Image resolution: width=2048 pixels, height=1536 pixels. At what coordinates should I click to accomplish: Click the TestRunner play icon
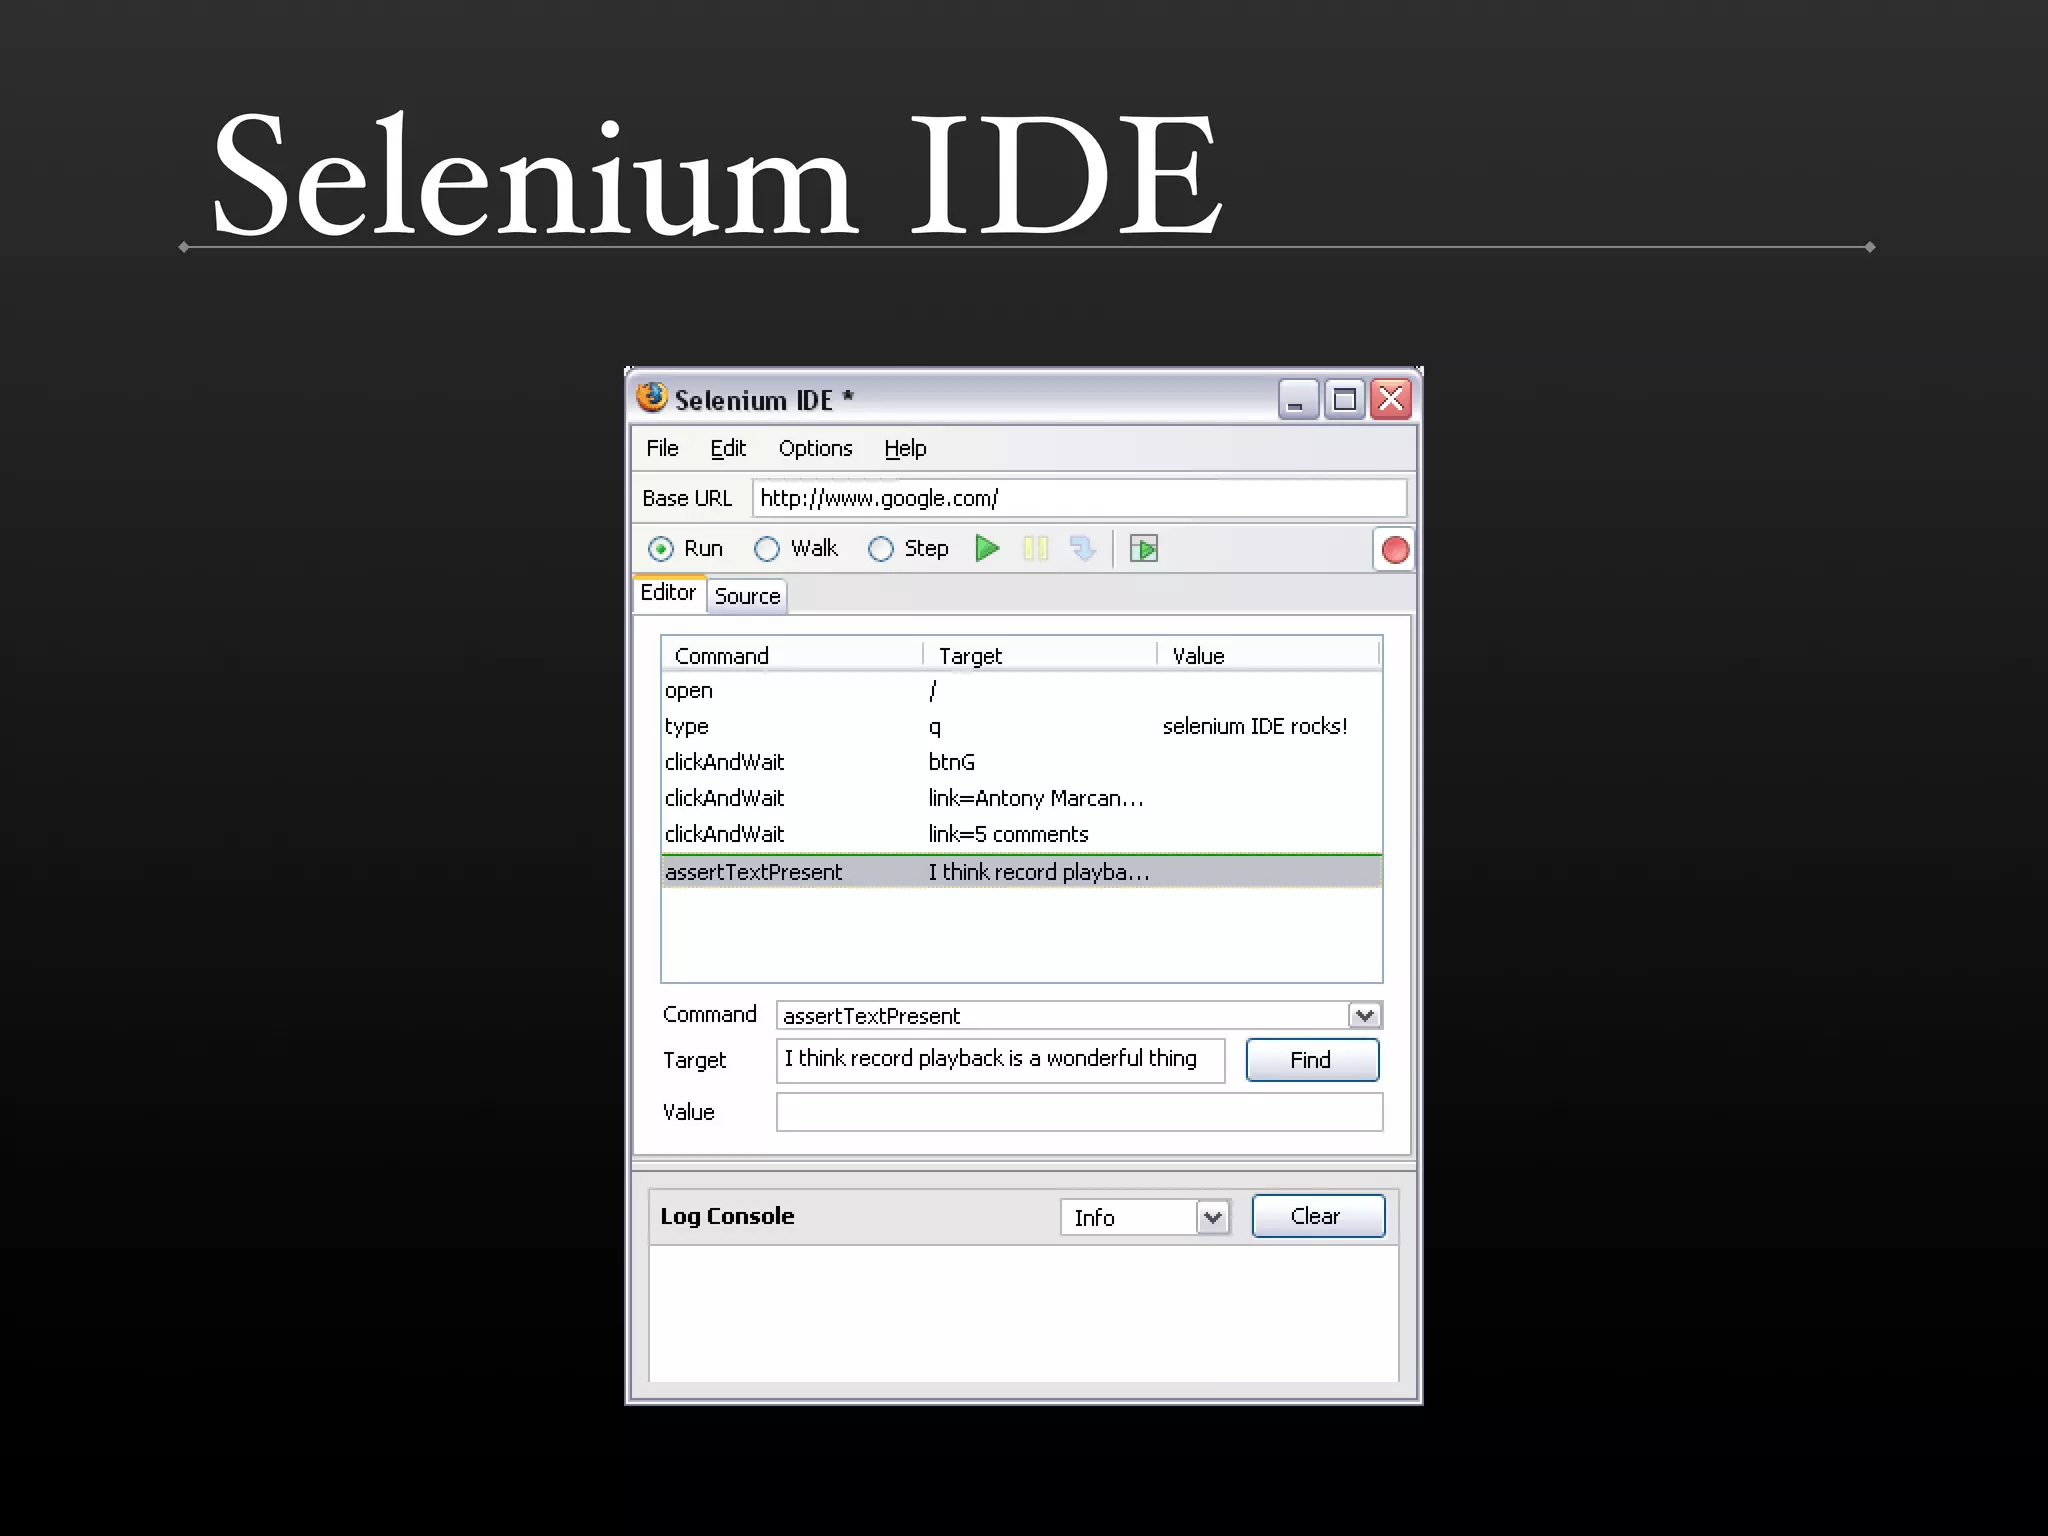(1143, 548)
